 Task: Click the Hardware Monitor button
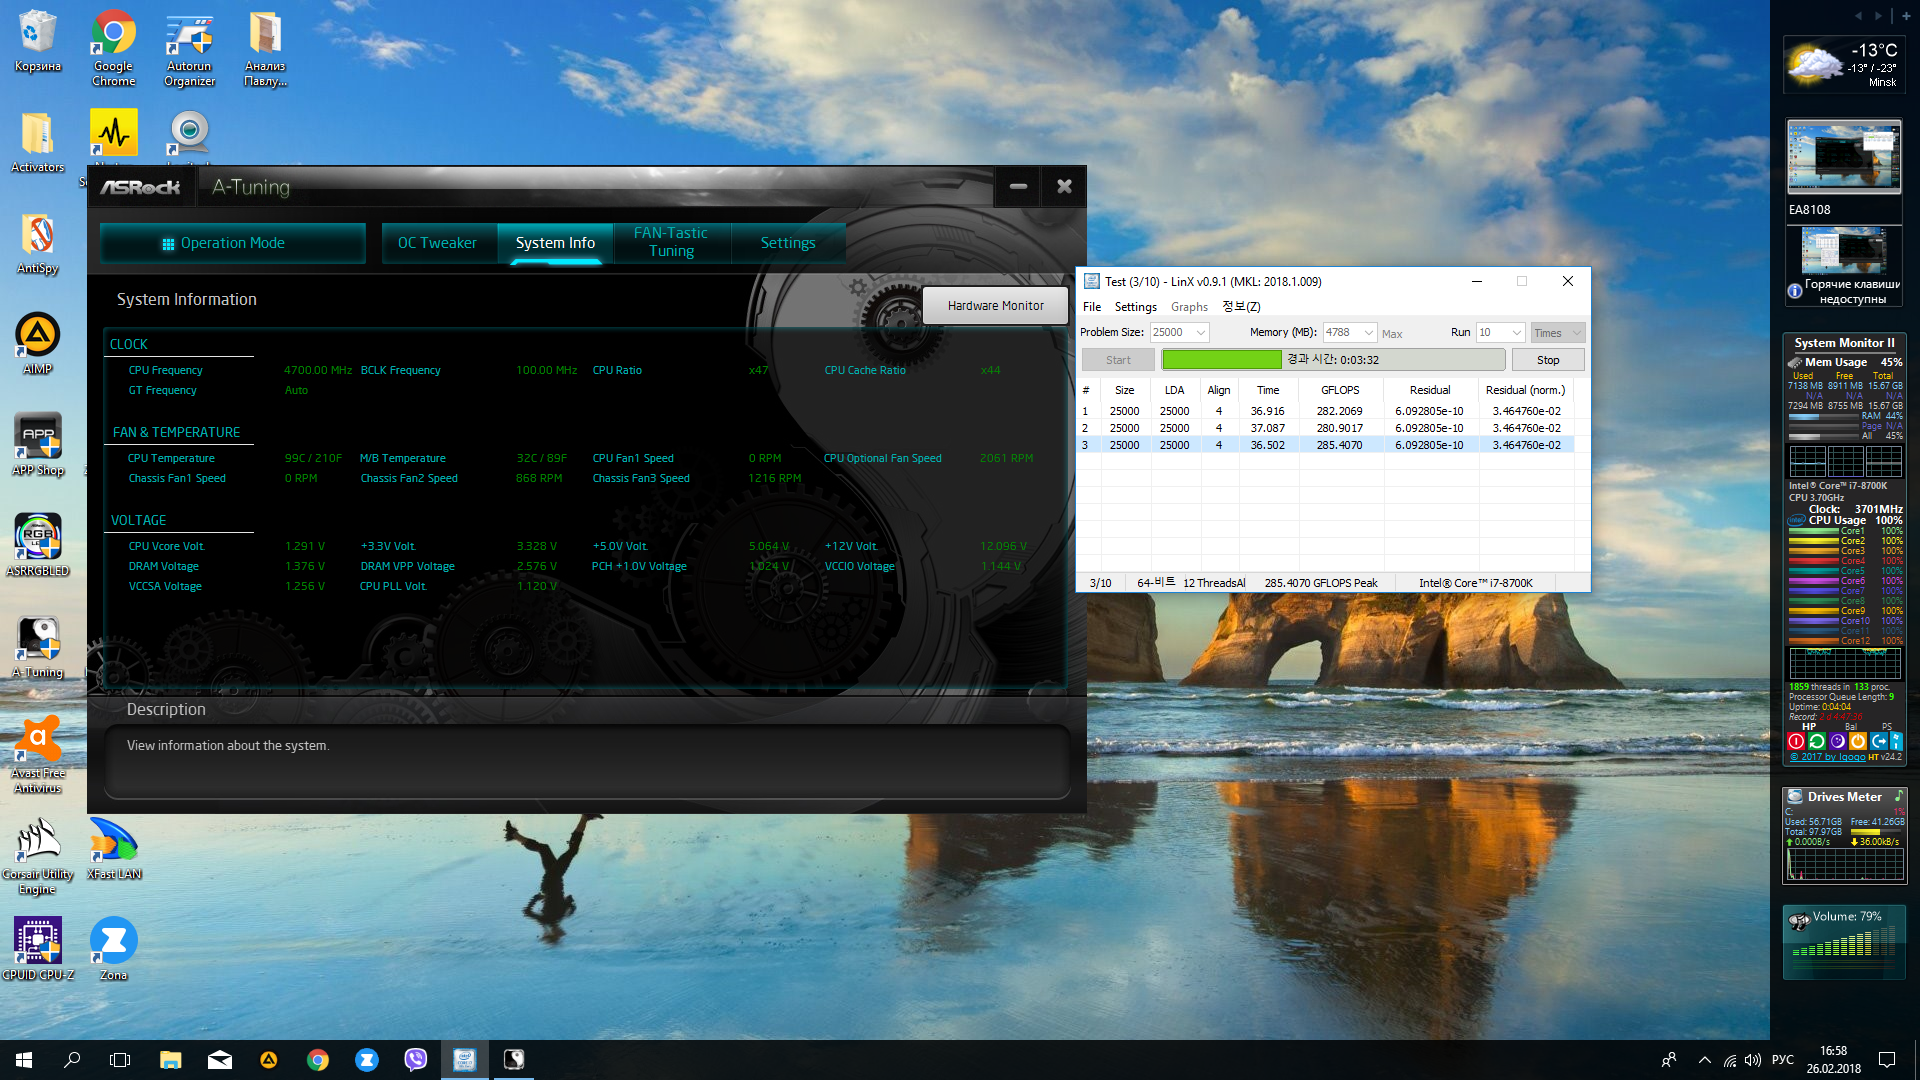click(995, 306)
